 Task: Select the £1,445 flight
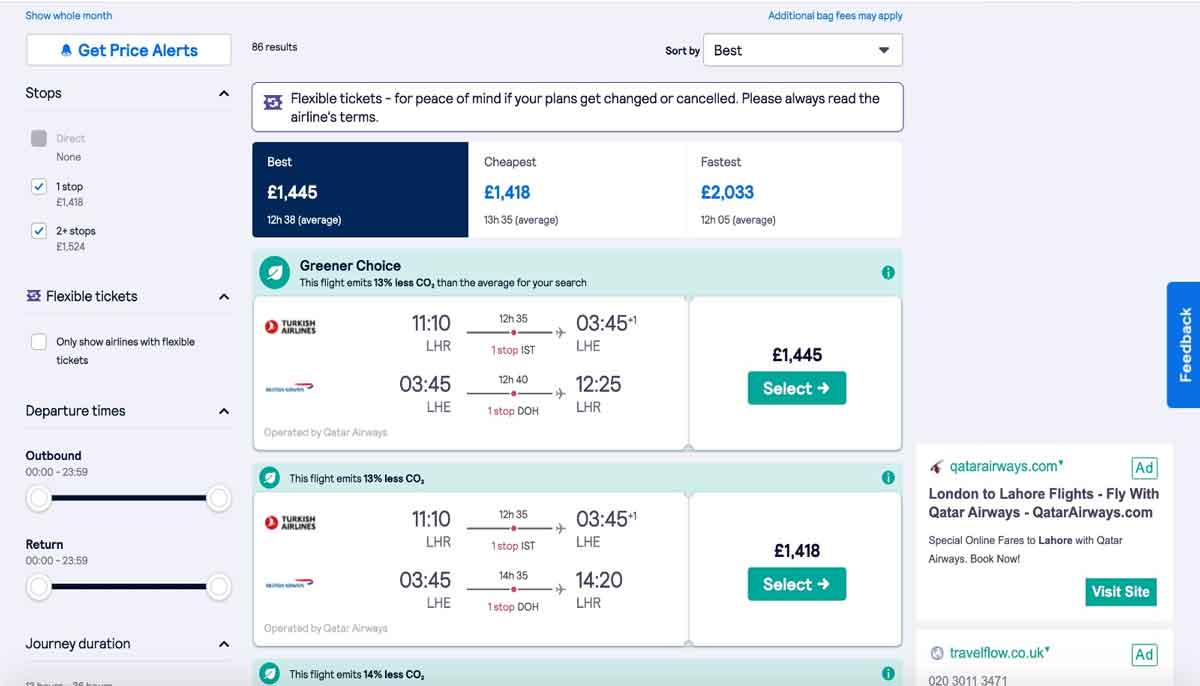pyautogui.click(x=797, y=388)
